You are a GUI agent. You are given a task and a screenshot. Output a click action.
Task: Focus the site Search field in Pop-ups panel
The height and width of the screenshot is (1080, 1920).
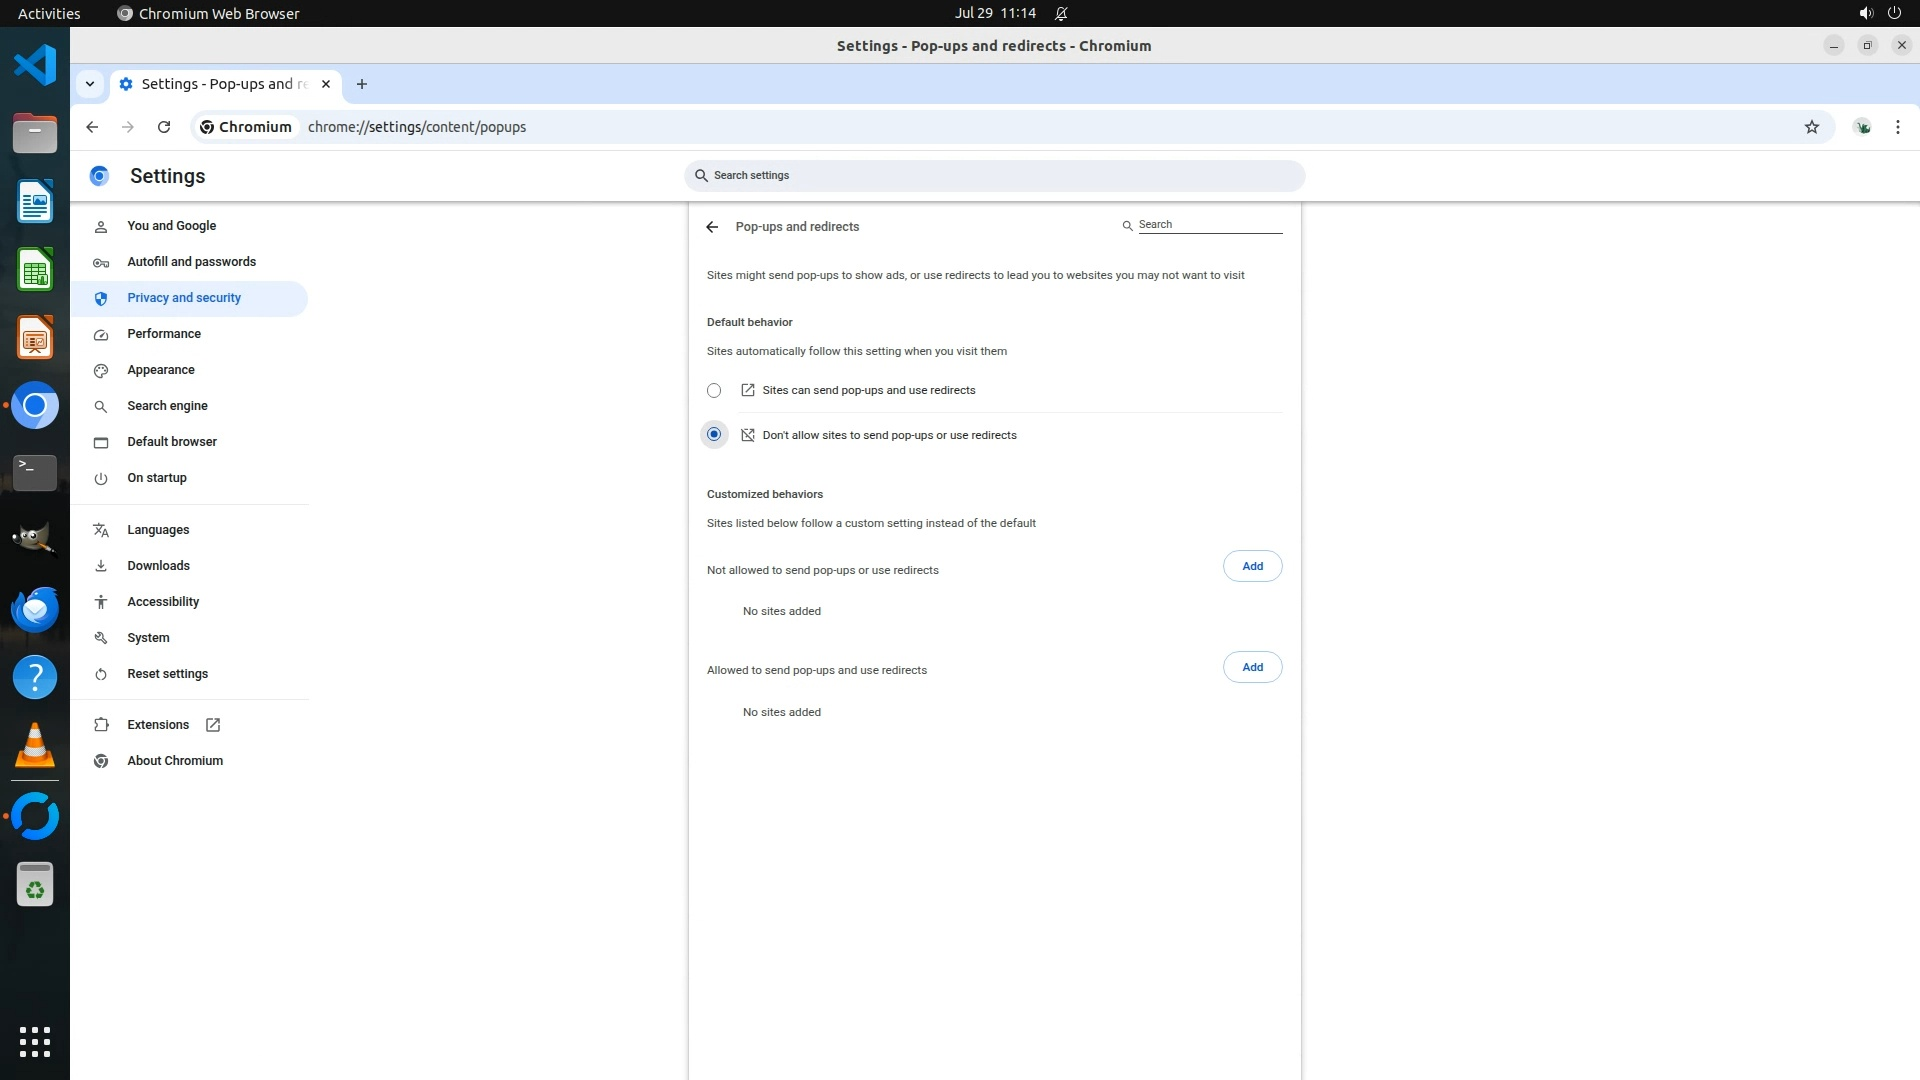coord(1209,225)
